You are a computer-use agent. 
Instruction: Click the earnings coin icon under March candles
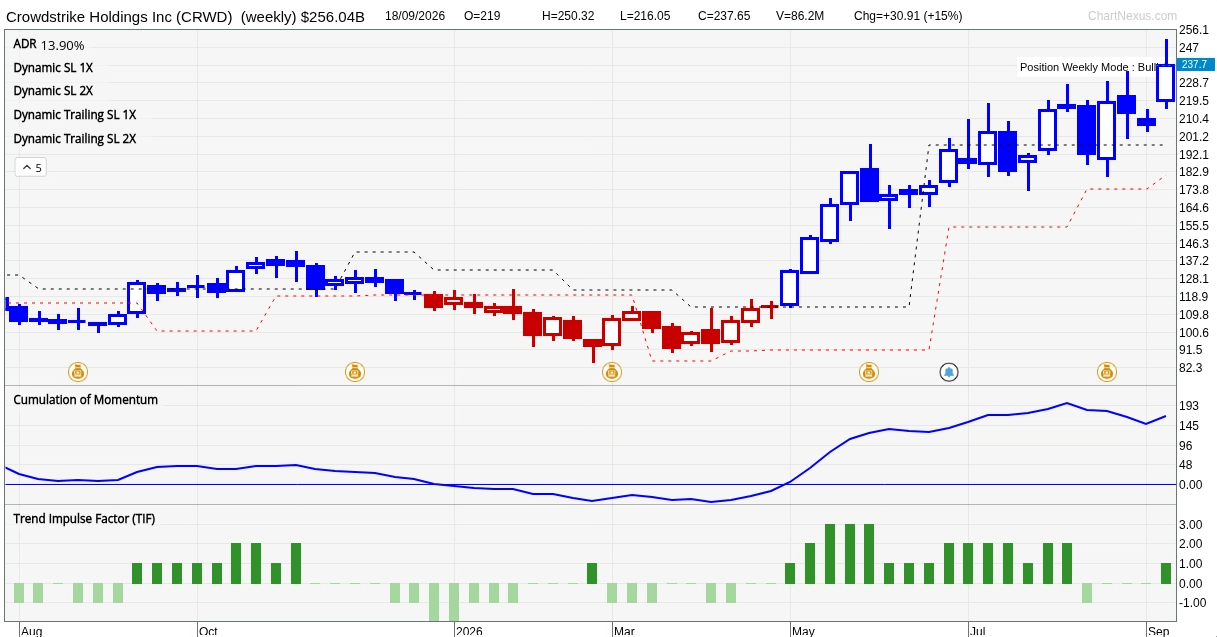click(x=612, y=372)
